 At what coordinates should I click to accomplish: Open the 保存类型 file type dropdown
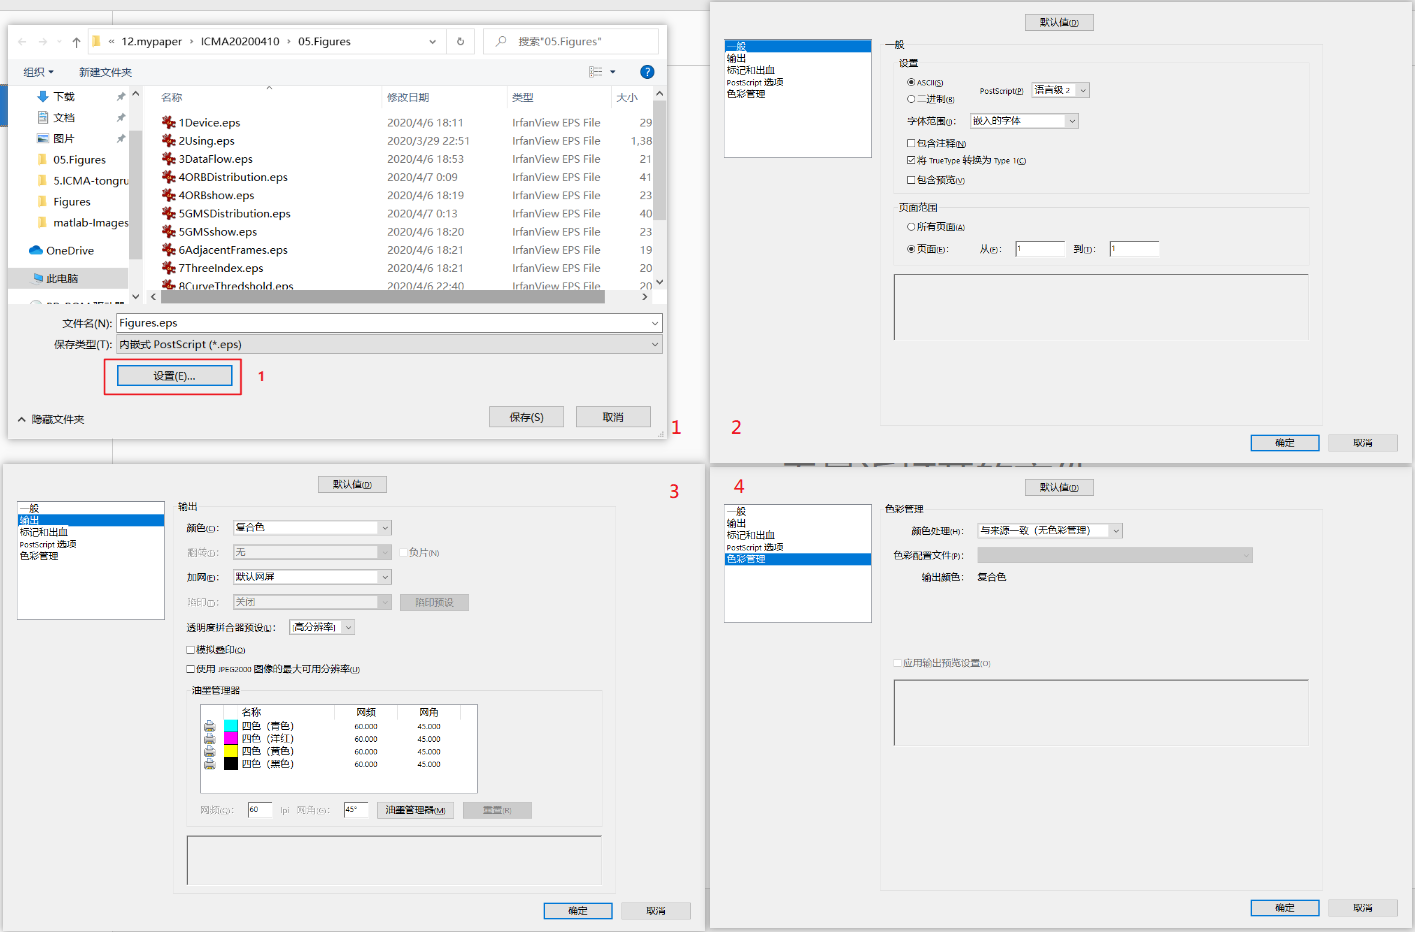coord(389,344)
